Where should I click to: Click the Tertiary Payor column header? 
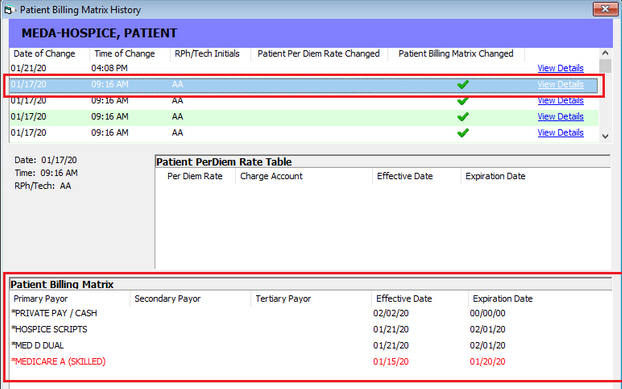tap(283, 299)
